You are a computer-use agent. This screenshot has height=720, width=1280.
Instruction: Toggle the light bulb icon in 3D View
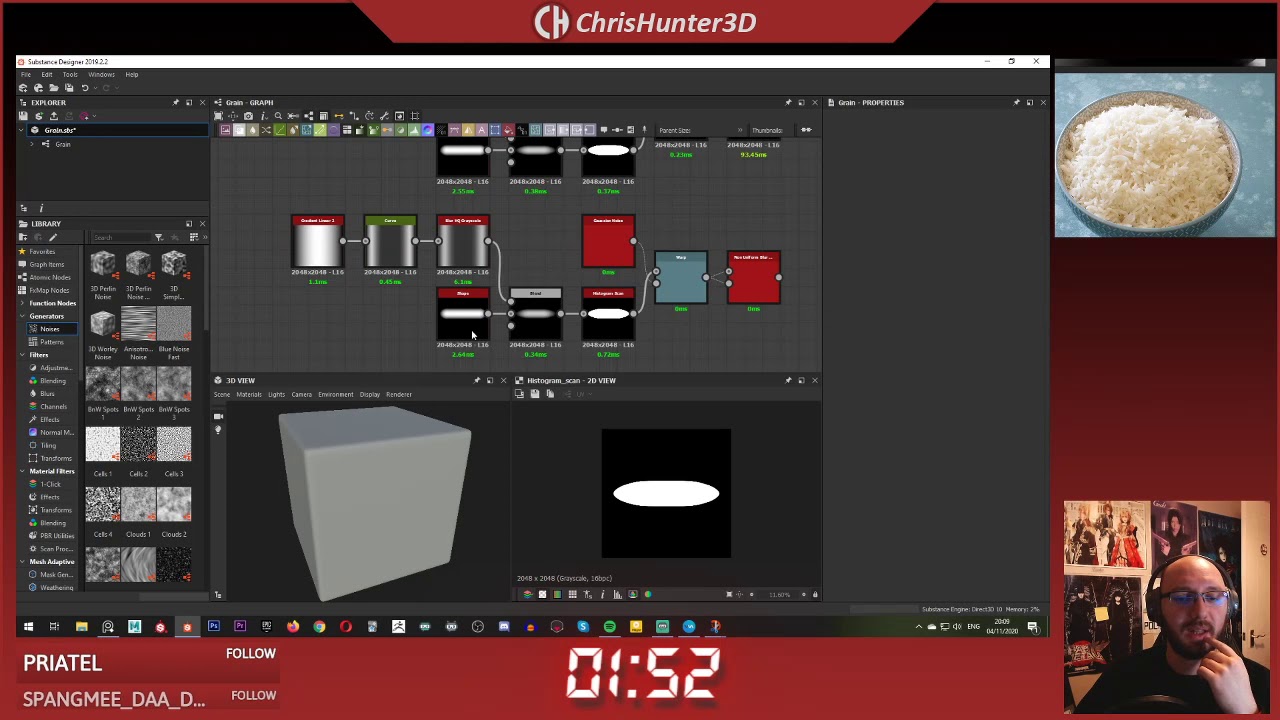(218, 430)
